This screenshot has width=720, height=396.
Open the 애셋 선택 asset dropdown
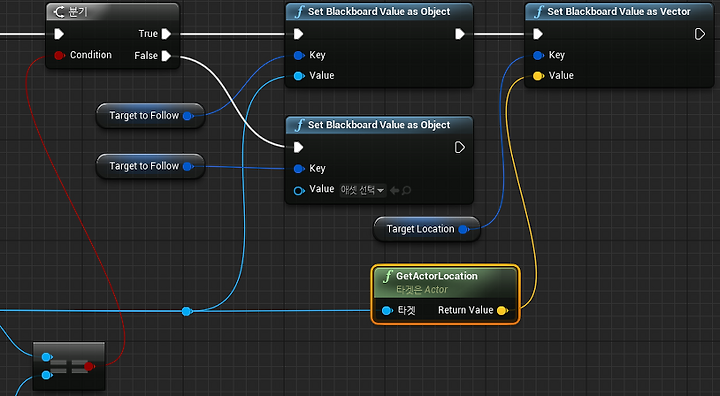363,190
